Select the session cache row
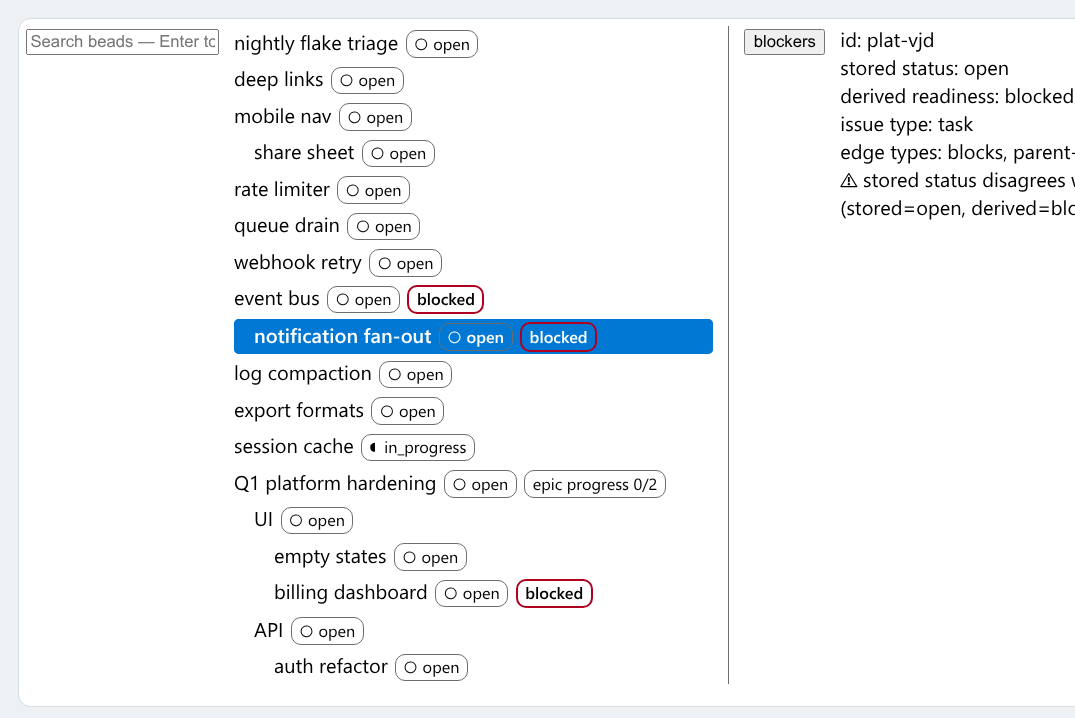 click(x=473, y=448)
